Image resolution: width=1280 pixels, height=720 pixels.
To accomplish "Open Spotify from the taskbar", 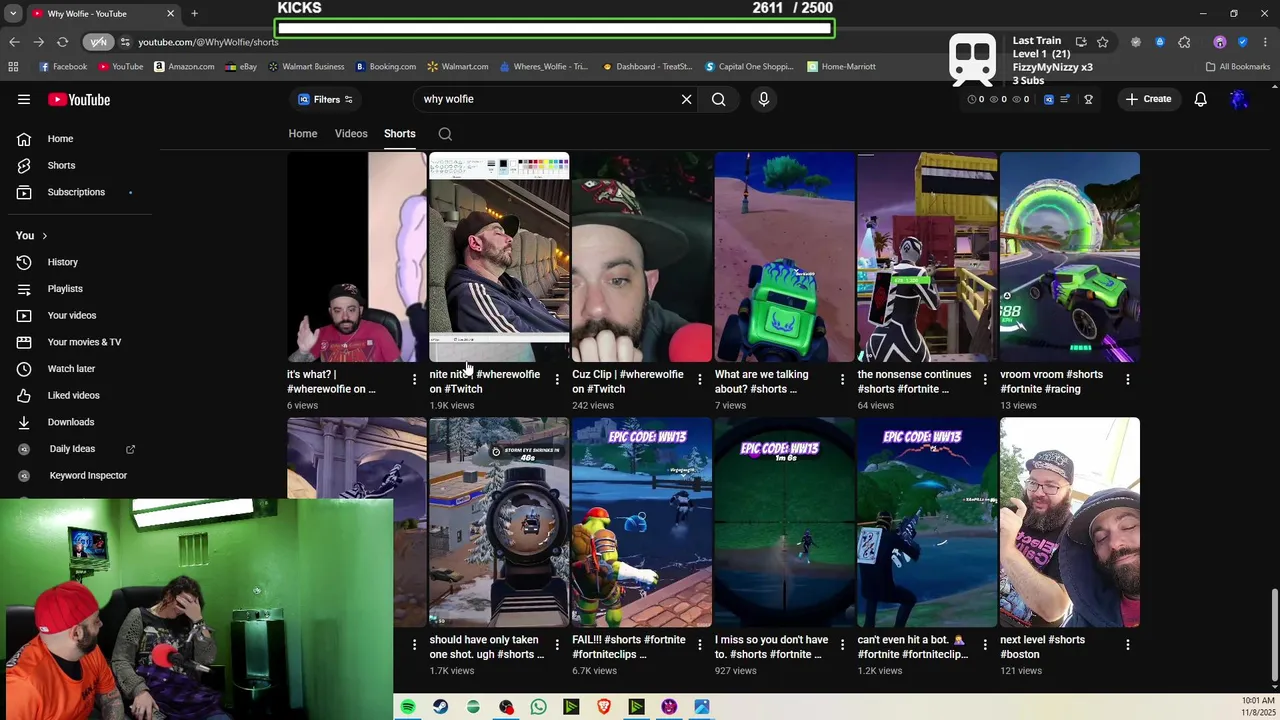I will coord(408,707).
